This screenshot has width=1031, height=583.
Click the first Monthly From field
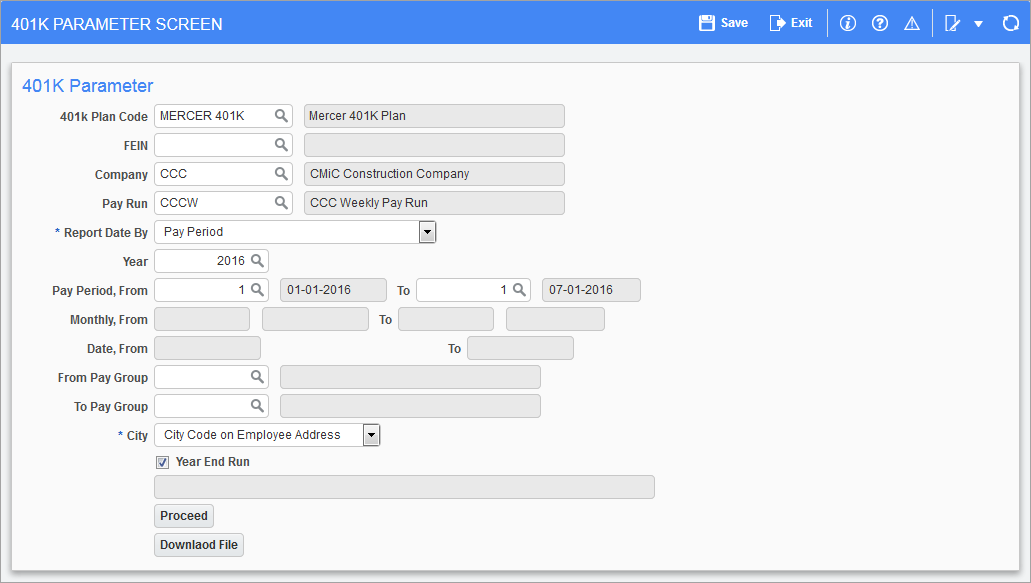(202, 319)
